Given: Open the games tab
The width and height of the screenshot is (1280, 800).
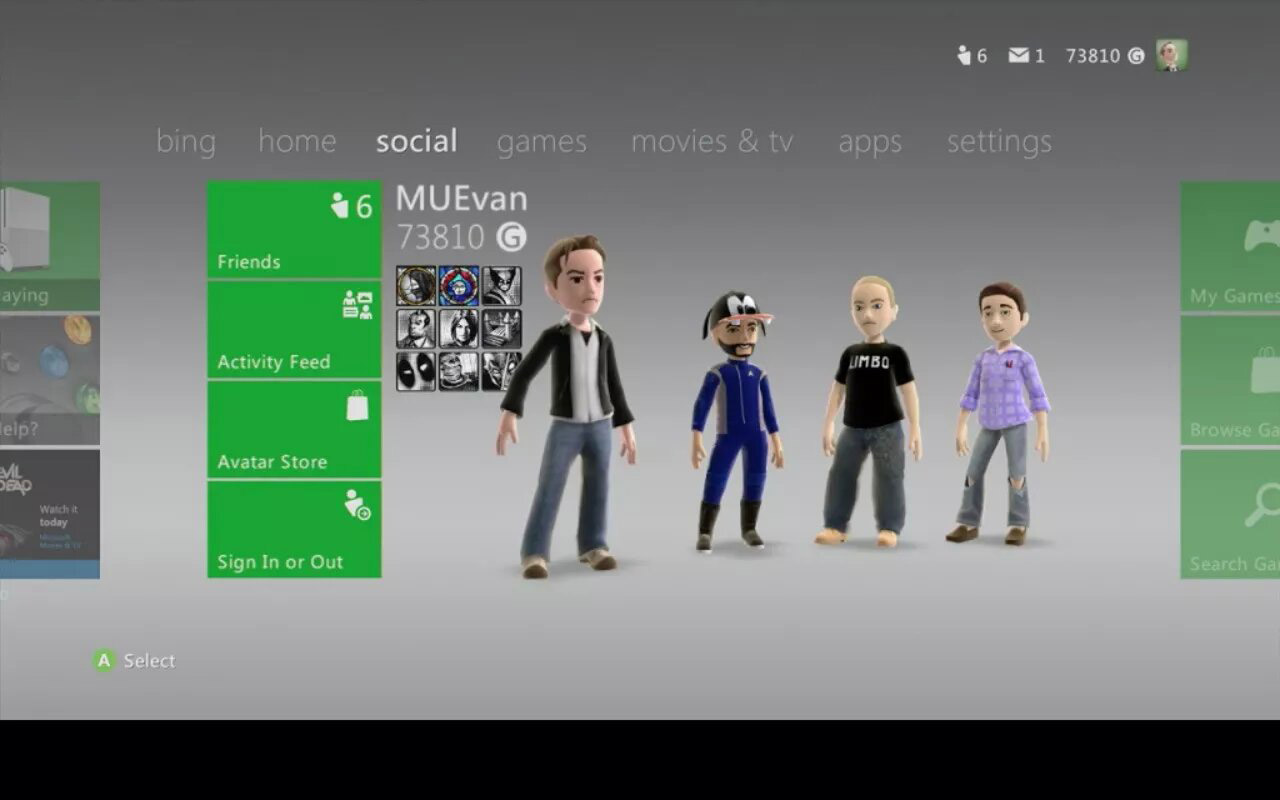Looking at the screenshot, I should [542, 142].
